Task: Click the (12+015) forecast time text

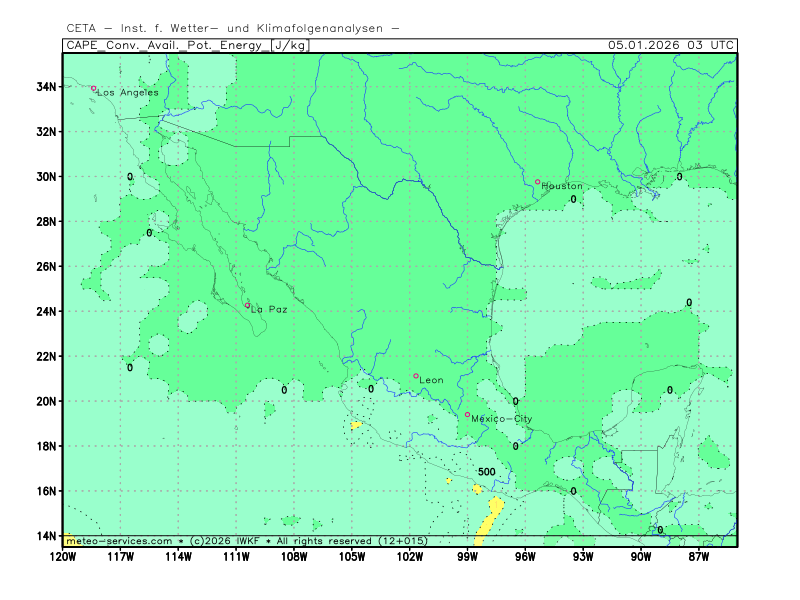Action: pos(402,541)
